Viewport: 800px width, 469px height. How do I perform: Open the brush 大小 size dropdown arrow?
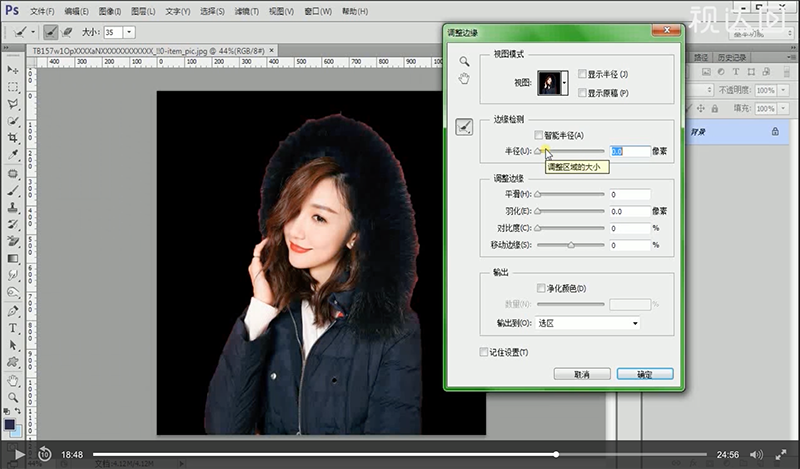(129, 32)
